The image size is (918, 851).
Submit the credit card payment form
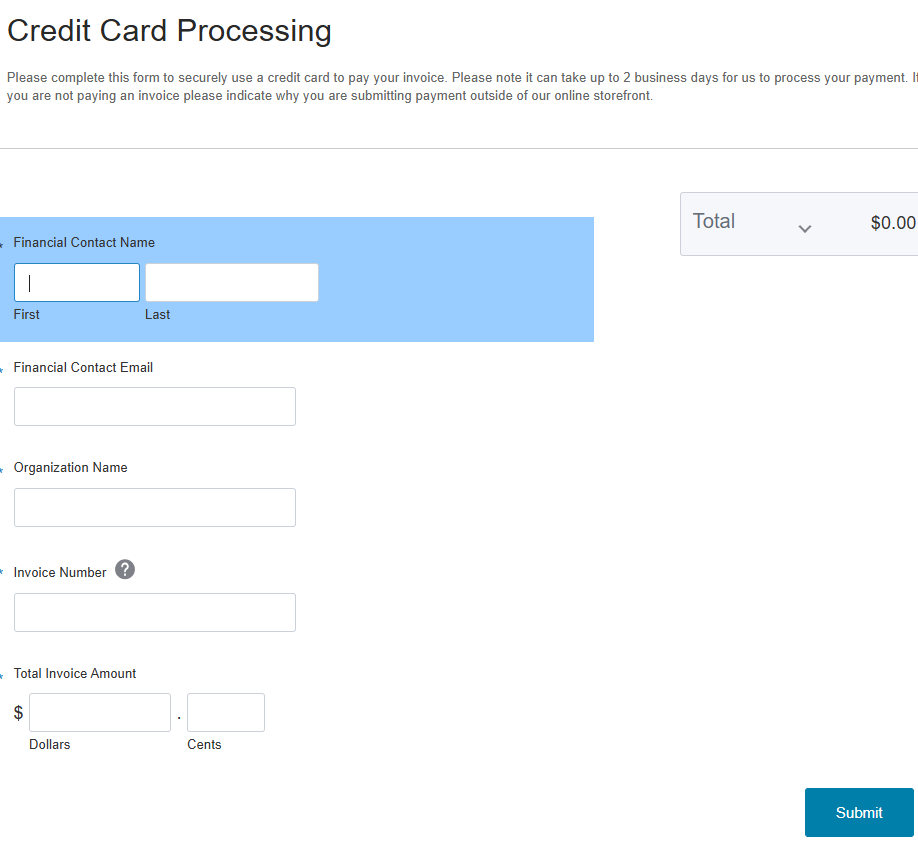click(x=859, y=812)
